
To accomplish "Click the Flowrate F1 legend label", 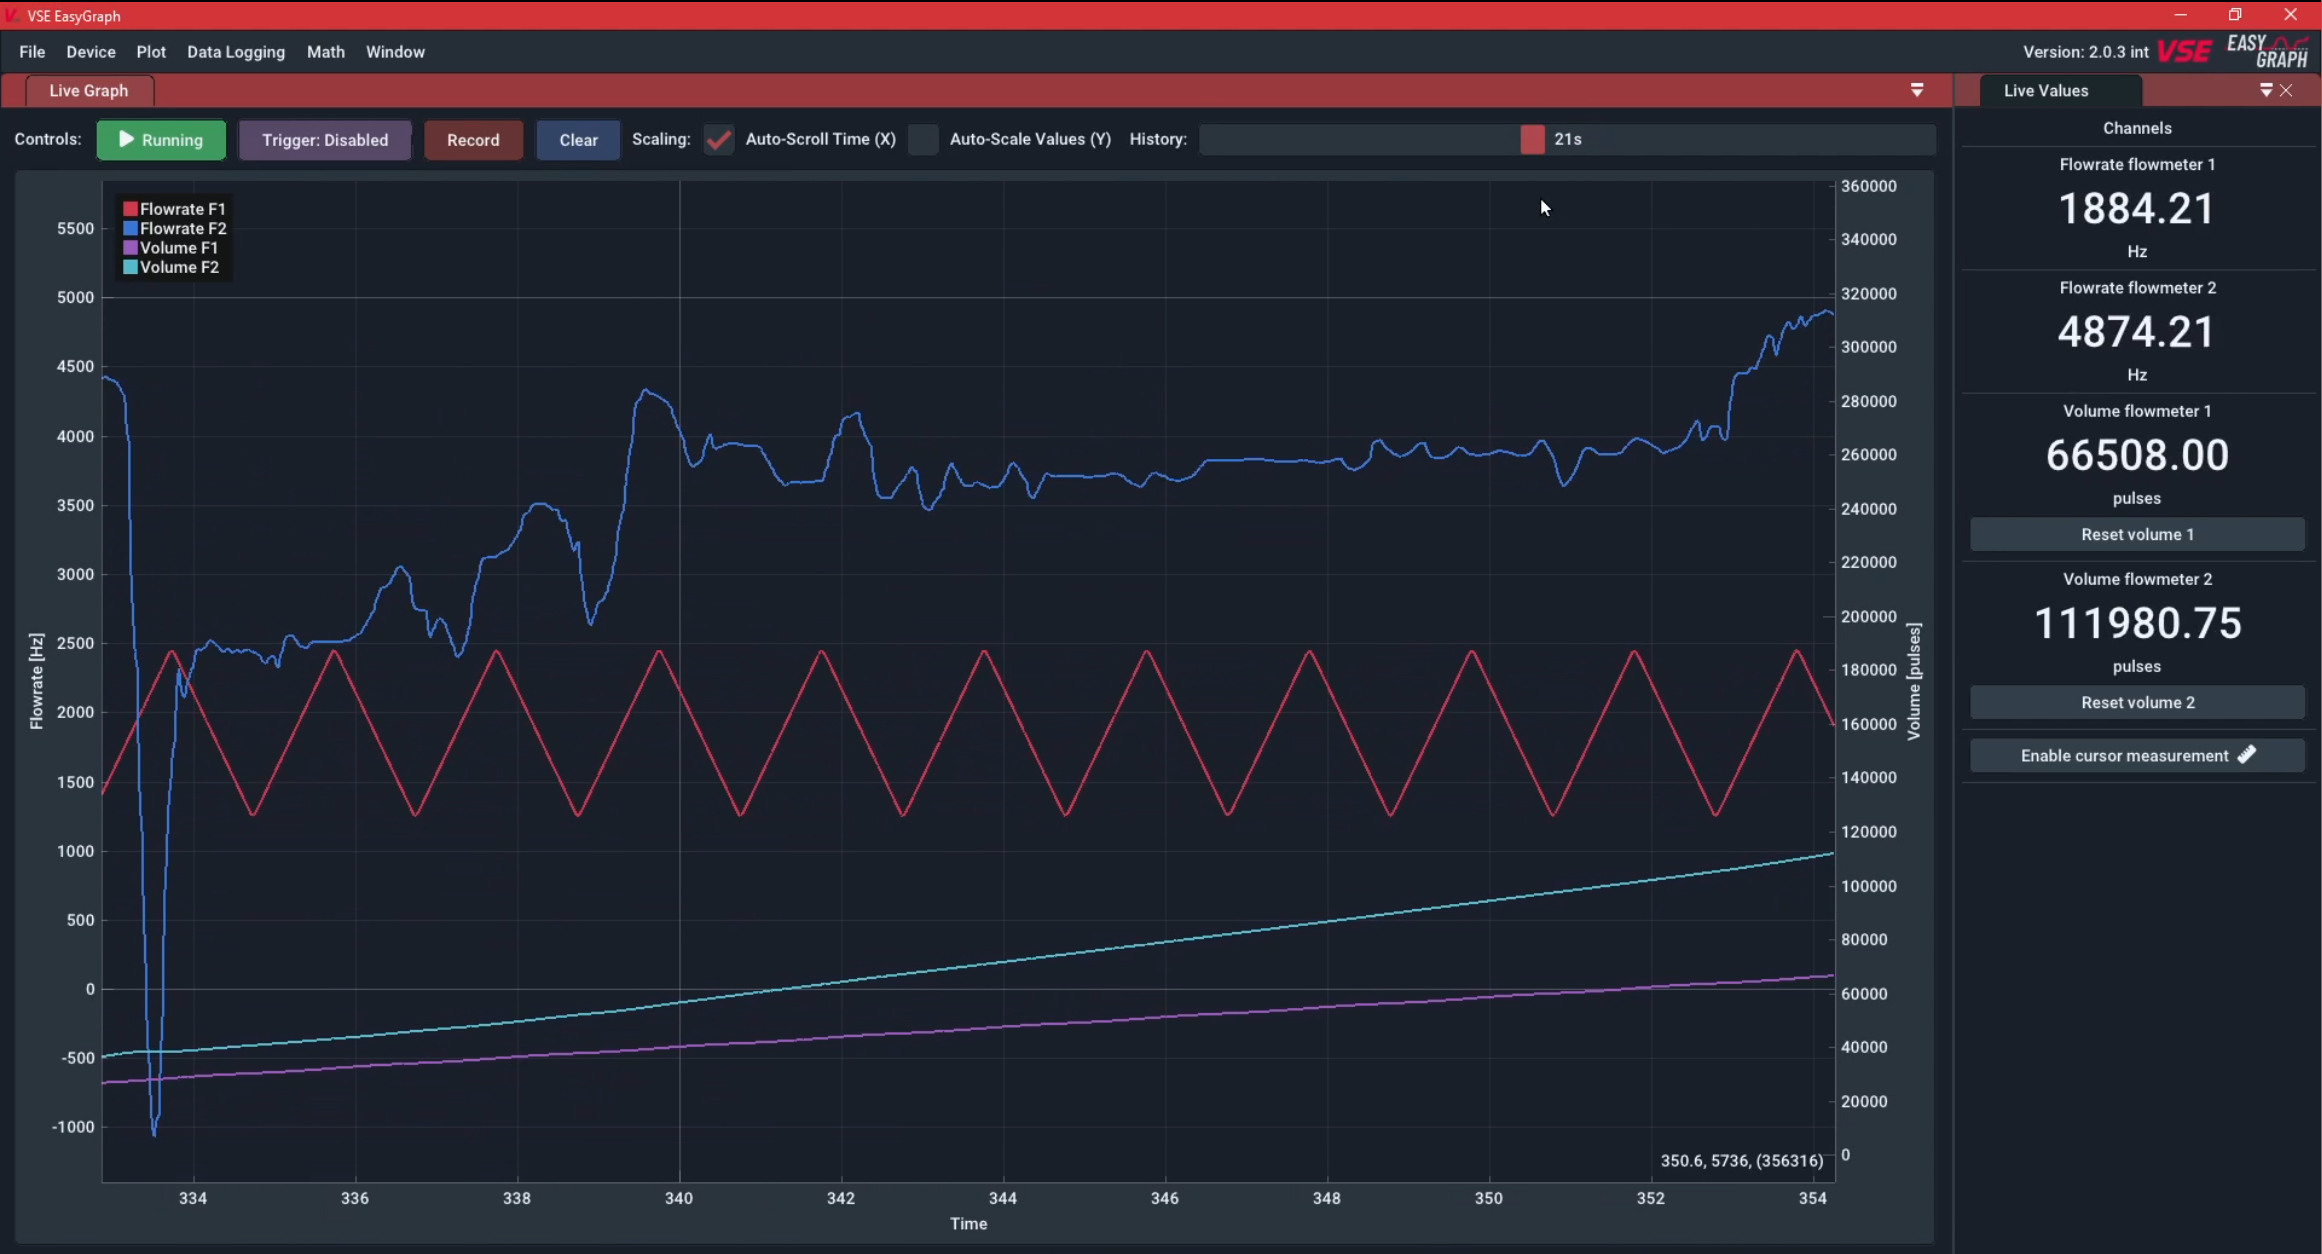I will click(x=183, y=209).
